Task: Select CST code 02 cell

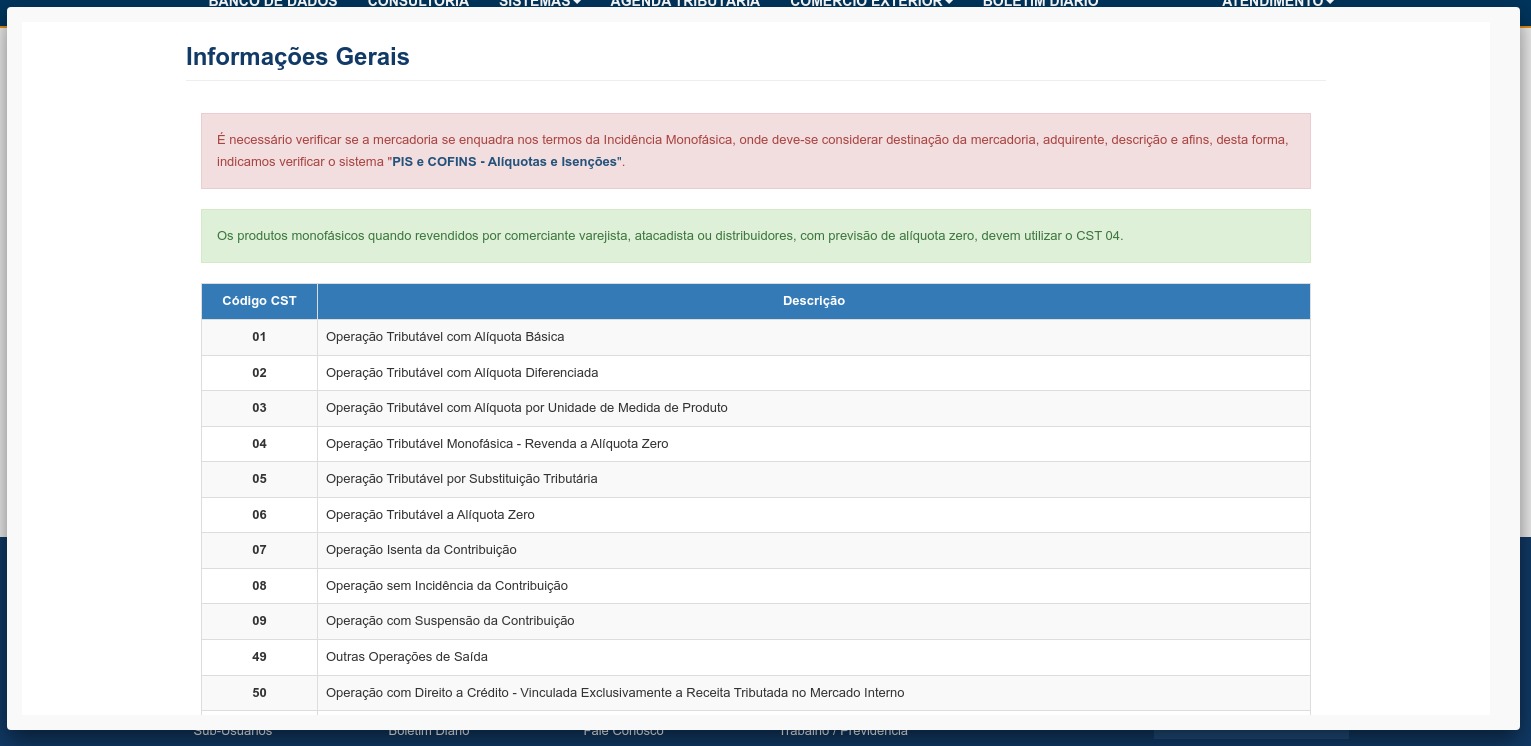Action: 259,373
